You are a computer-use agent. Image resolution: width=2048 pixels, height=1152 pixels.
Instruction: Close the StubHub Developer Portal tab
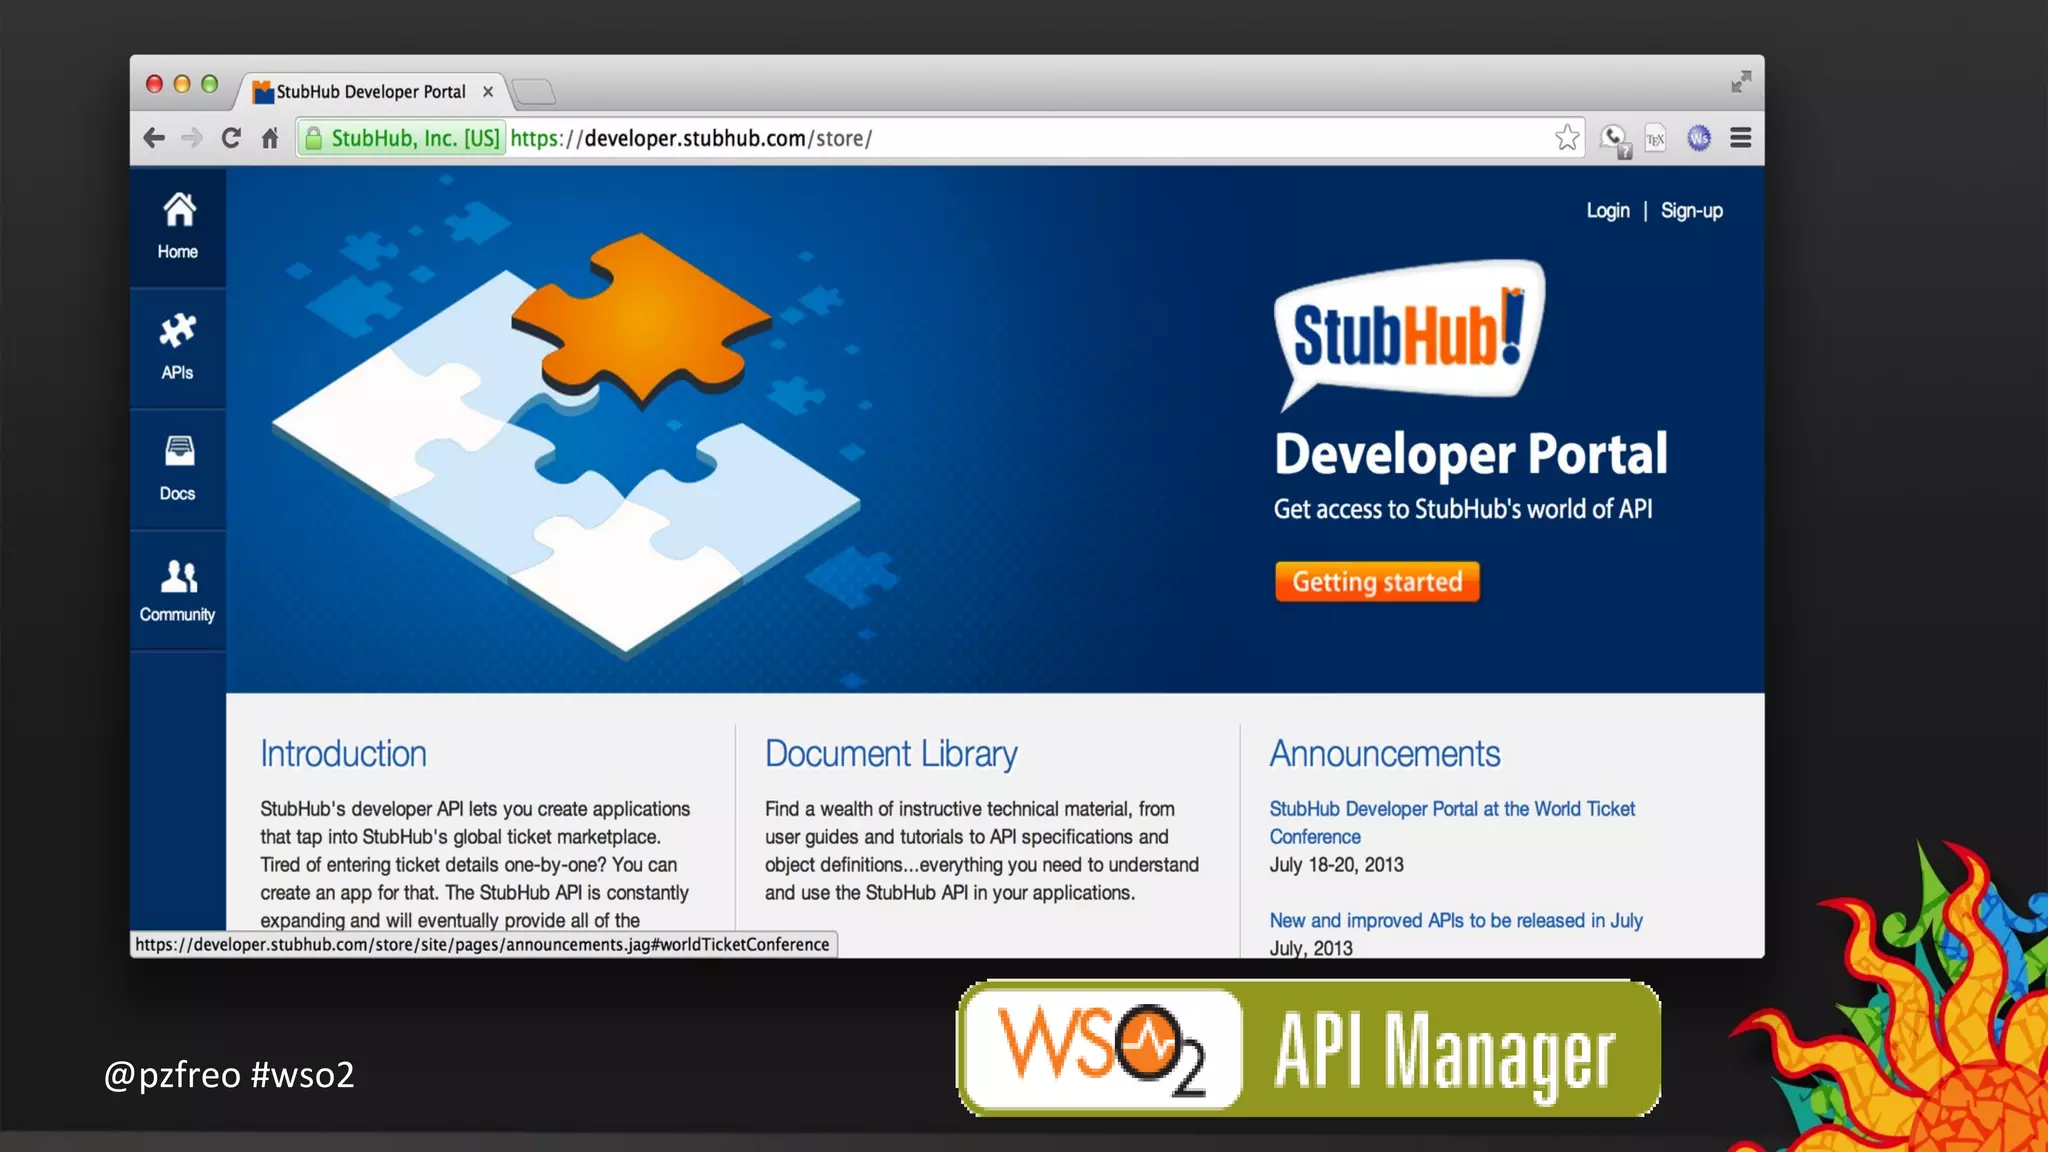pyautogui.click(x=488, y=92)
